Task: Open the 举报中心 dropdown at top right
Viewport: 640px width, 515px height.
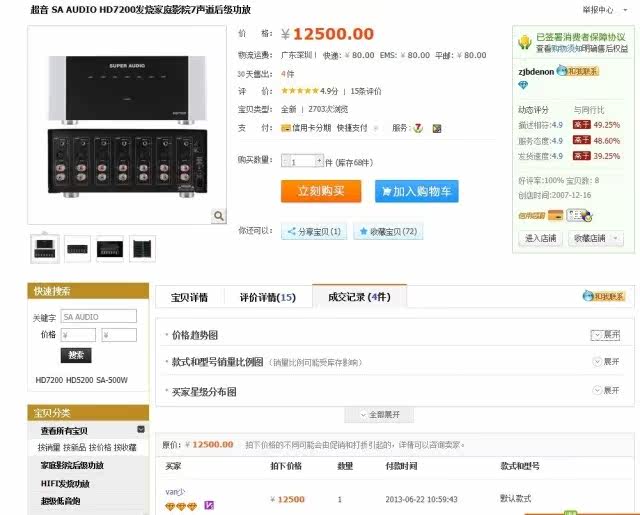Action: coord(601,9)
